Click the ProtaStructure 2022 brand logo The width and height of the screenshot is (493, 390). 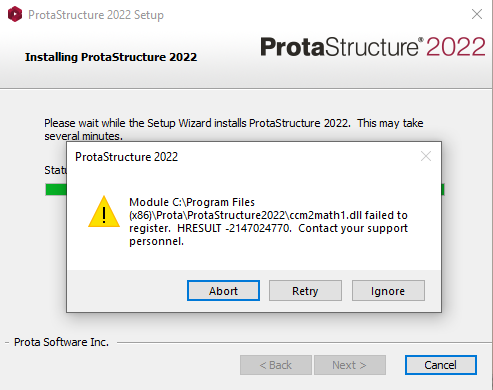pyautogui.click(x=373, y=46)
